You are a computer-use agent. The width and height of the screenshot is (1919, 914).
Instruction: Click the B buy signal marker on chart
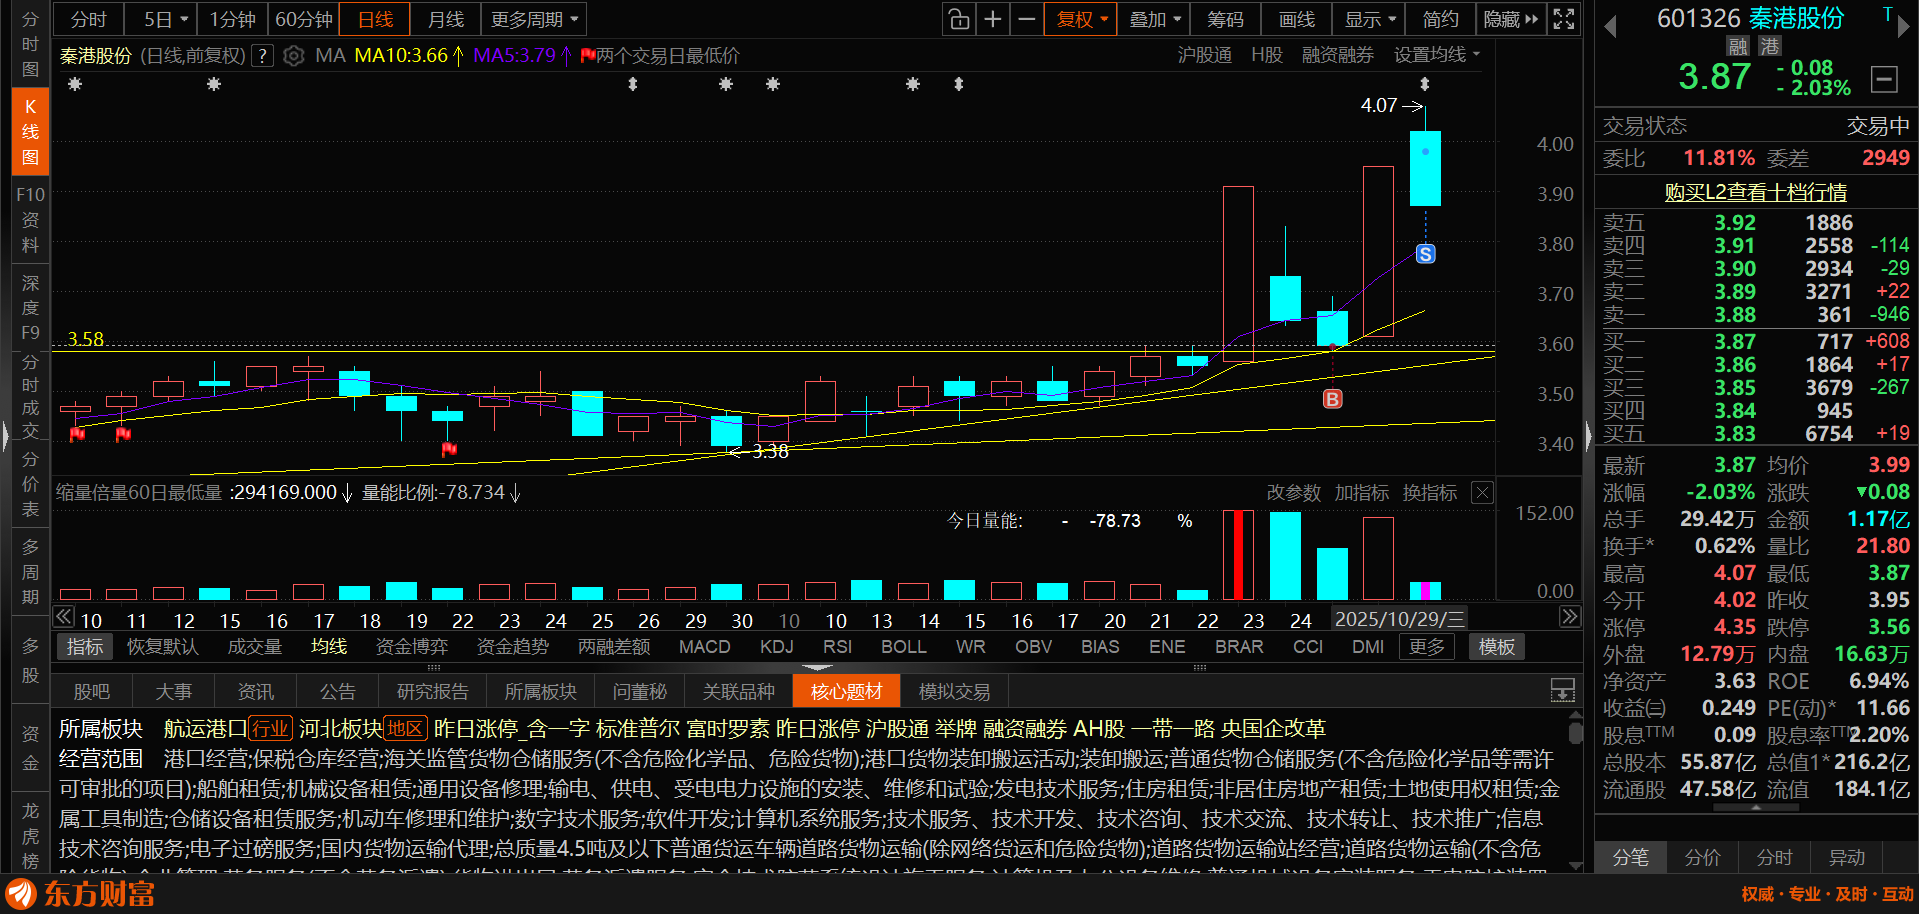(x=1332, y=399)
